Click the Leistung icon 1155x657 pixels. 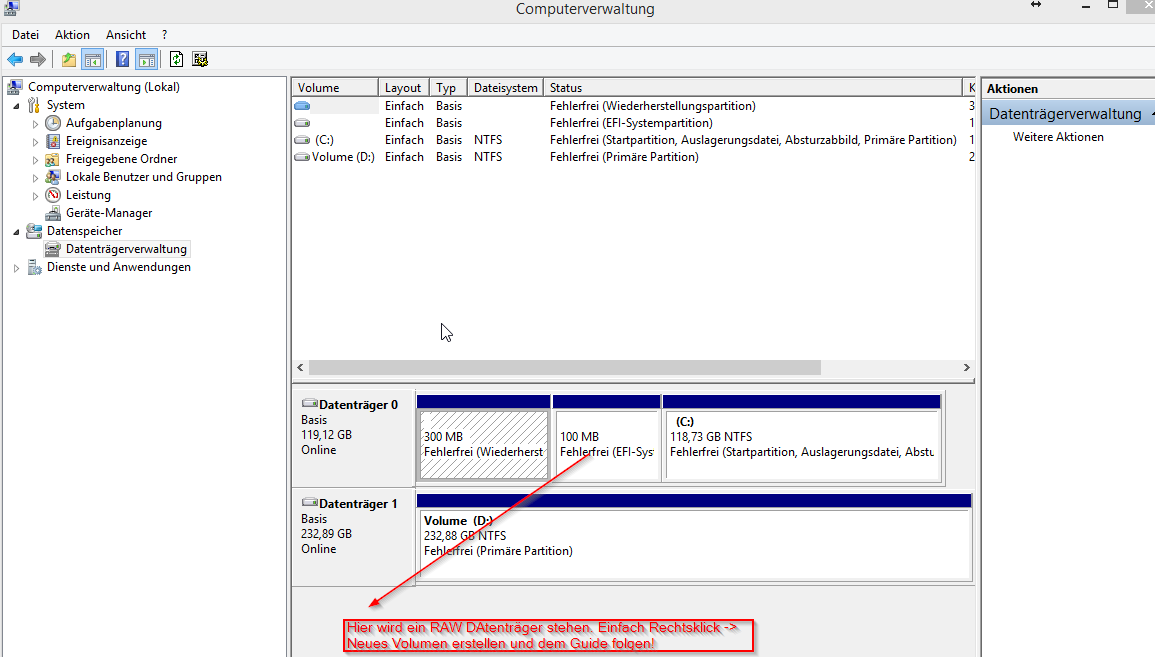point(53,195)
